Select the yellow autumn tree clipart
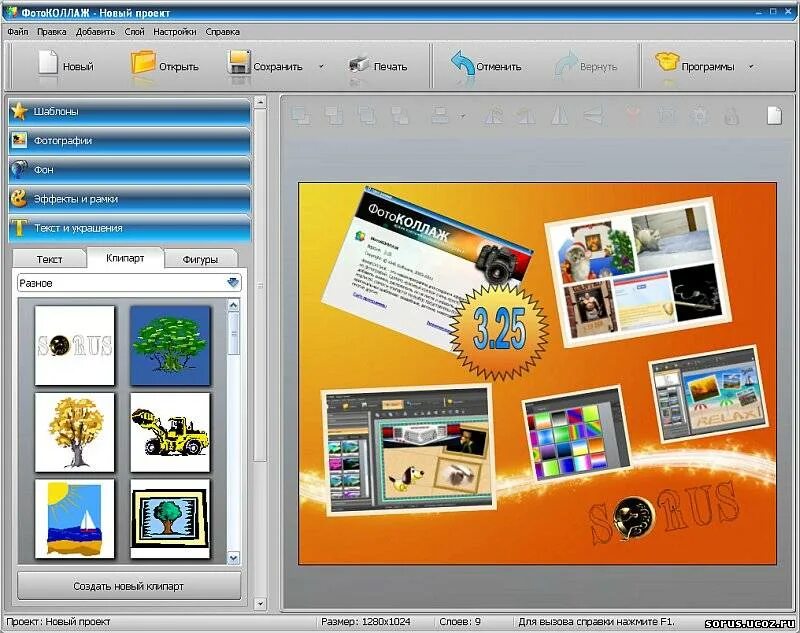 pos(74,432)
